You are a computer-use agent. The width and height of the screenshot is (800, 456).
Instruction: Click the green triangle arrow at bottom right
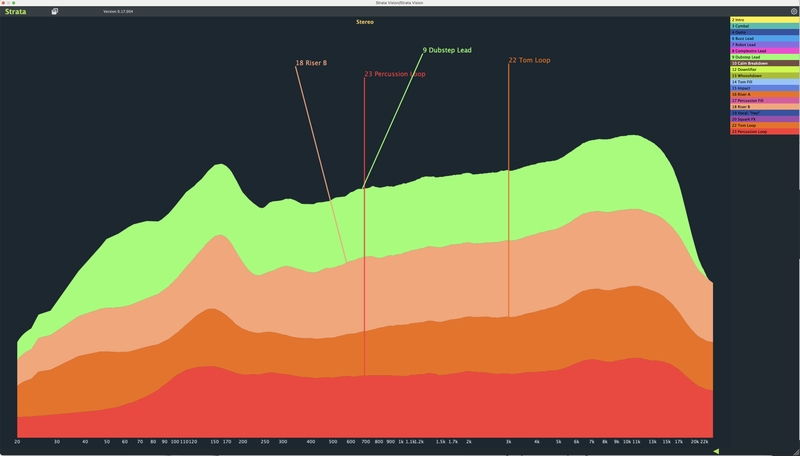coord(715,451)
